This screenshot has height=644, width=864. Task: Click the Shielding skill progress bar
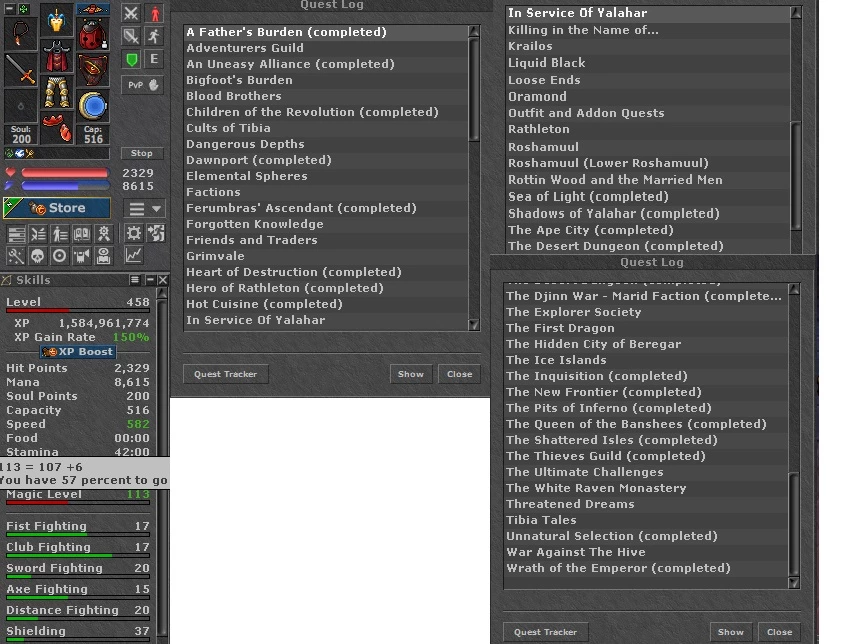78,640
